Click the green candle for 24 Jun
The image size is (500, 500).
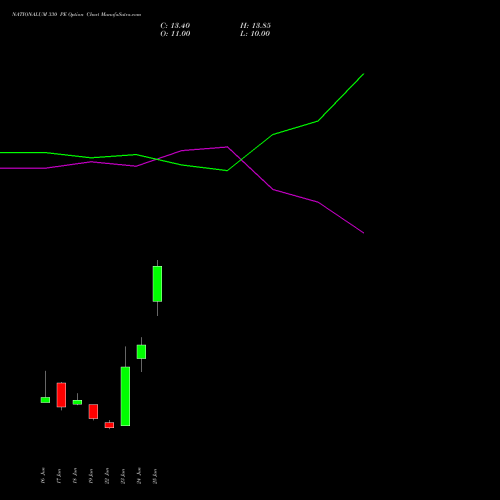point(141,352)
